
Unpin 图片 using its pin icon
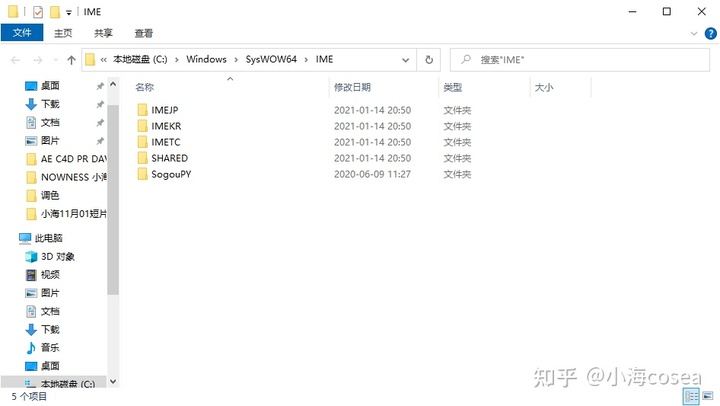(x=100, y=141)
